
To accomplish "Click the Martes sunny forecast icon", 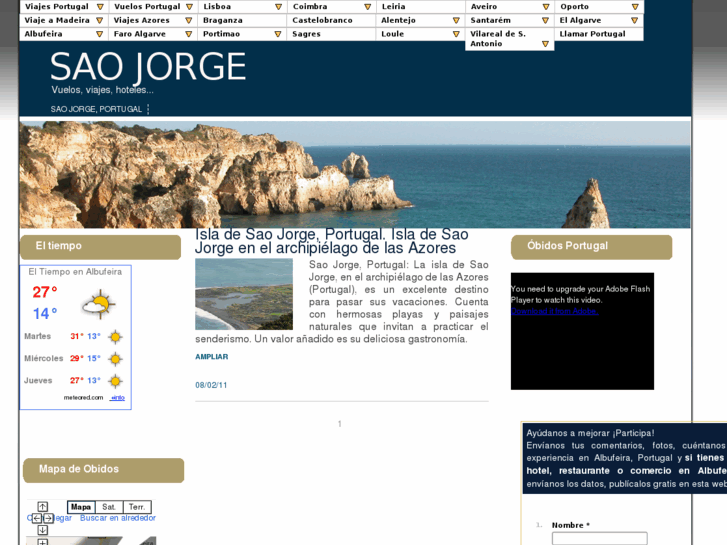I will (x=115, y=337).
